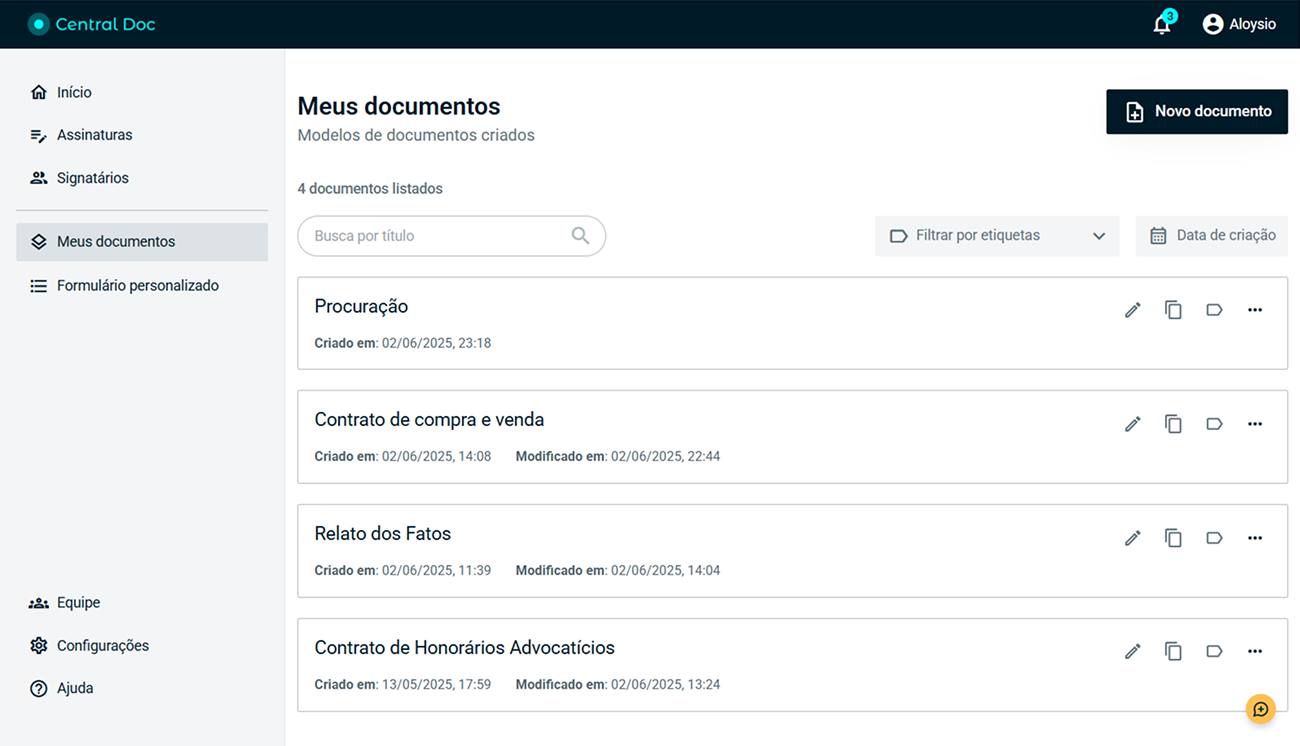Click the yellow chat support icon
The height and width of the screenshot is (746, 1300).
(x=1260, y=709)
